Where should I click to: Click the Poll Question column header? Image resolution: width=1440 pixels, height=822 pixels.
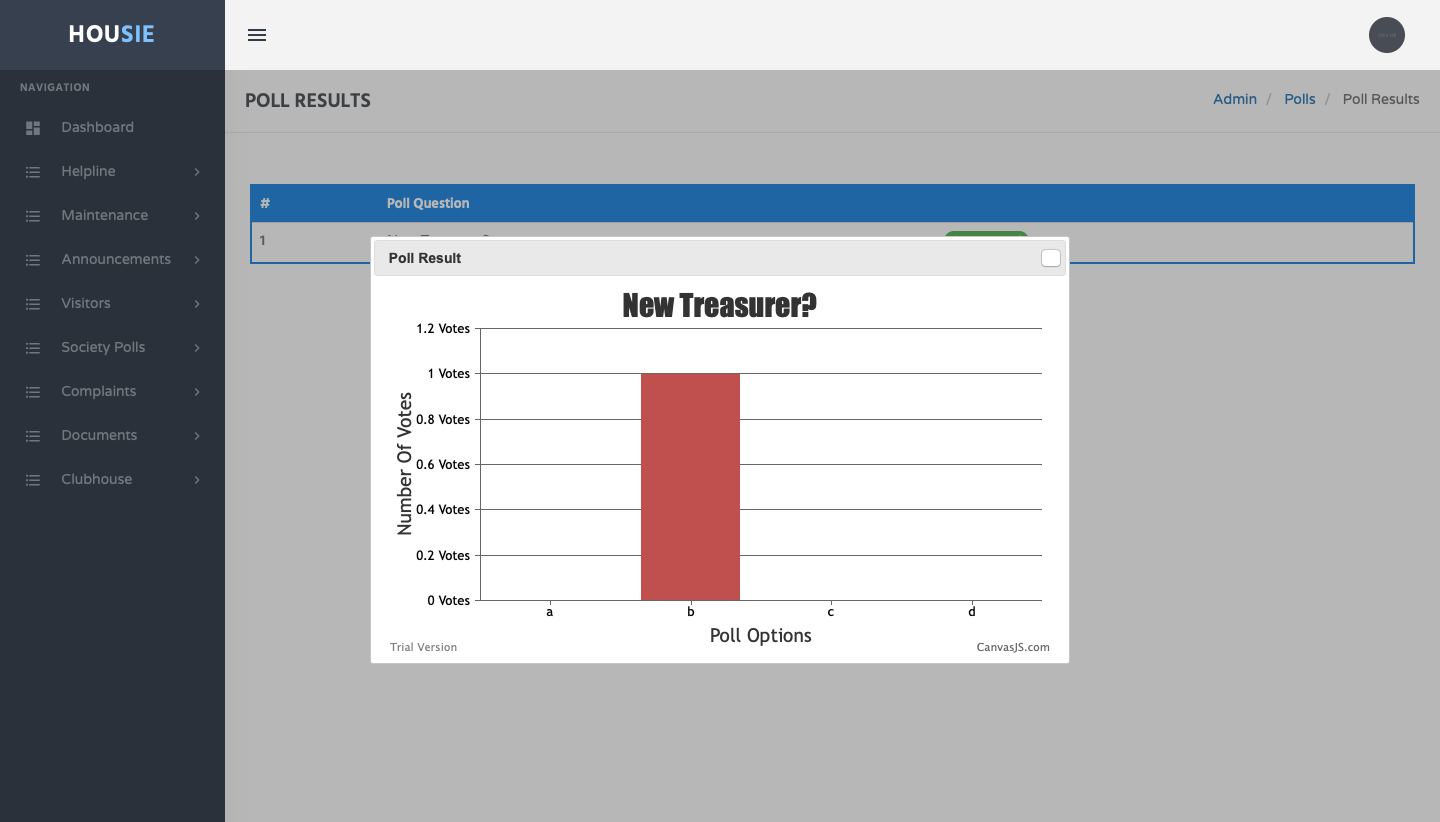pyautogui.click(x=428, y=203)
